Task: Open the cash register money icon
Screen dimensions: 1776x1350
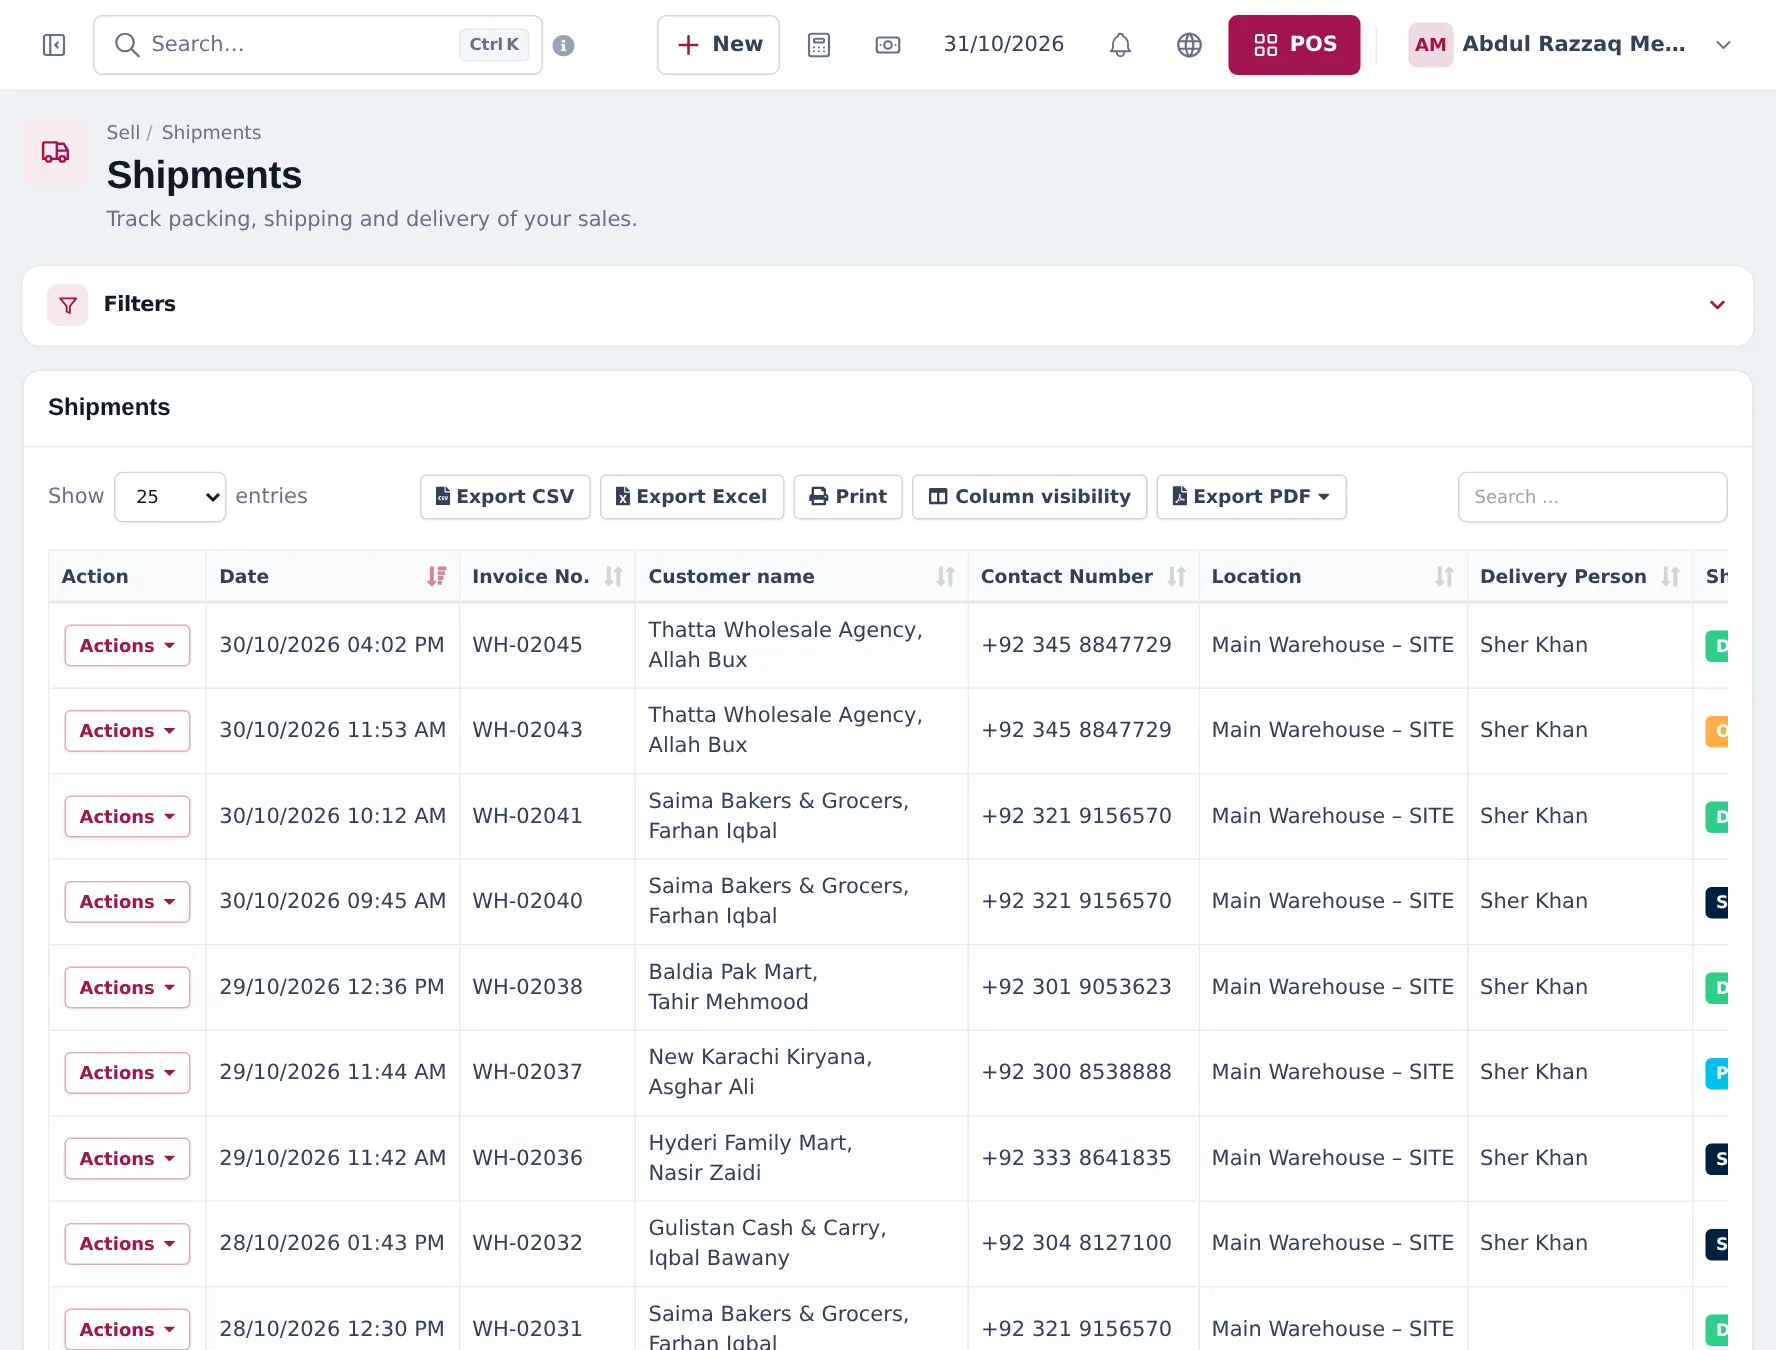Action: pyautogui.click(x=888, y=45)
